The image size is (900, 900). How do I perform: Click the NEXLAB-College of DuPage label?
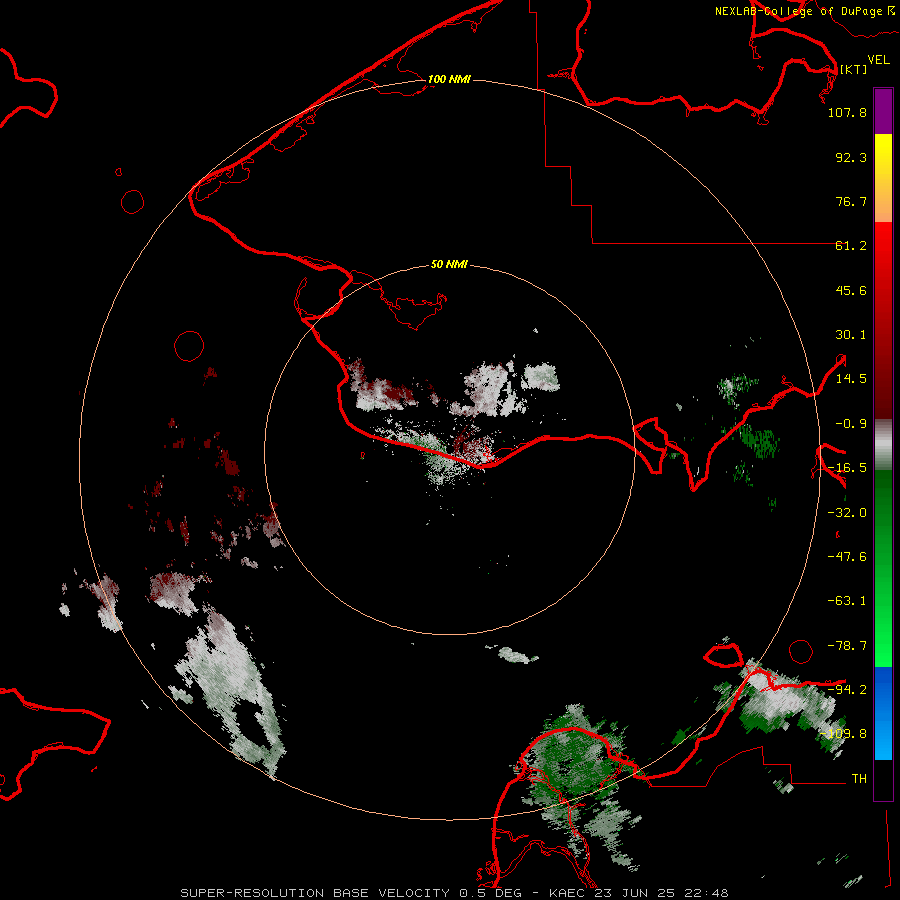tap(804, 11)
